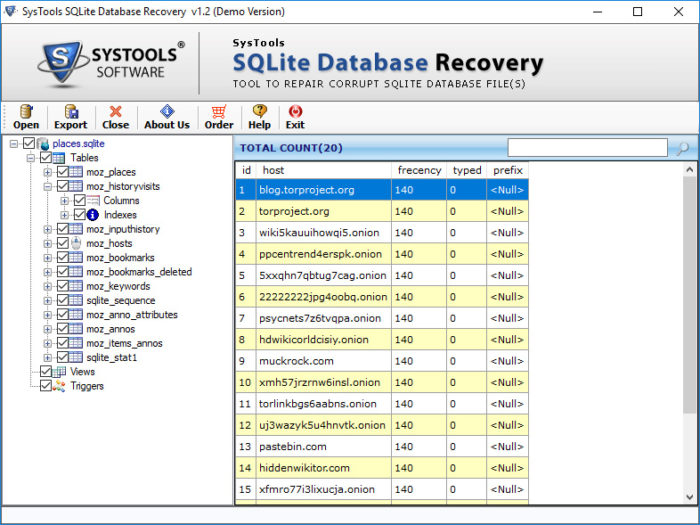The image size is (700, 525).
Task: Select the moz_keywords tree label
Action: coord(118,286)
